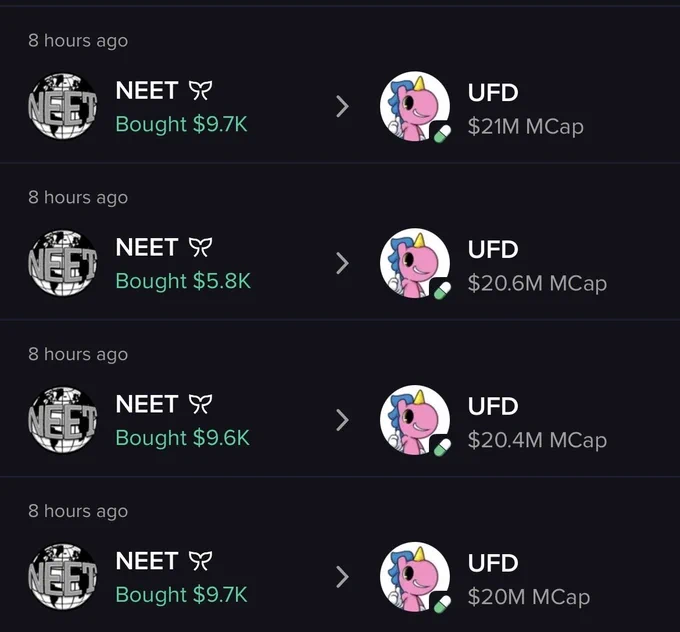Open UFD unicorn token icon at $20.6M MCap
The image size is (680, 632).
click(x=415, y=263)
